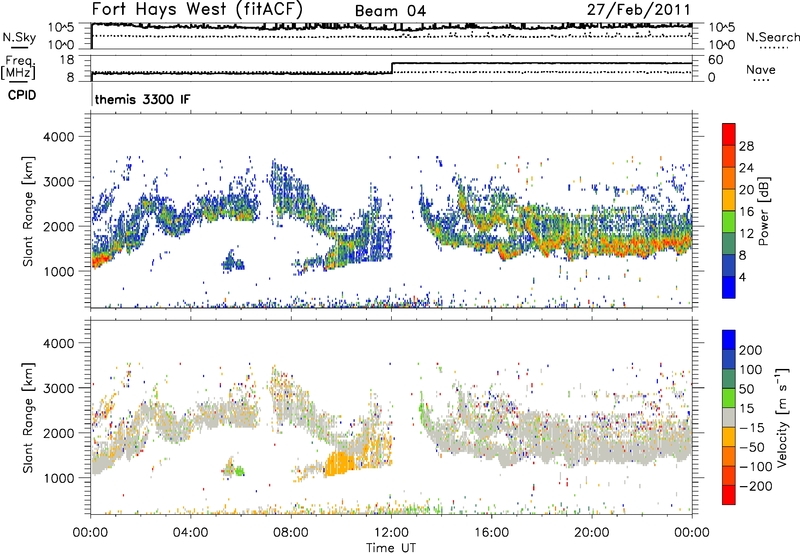The height and width of the screenshot is (554, 800).
Task: Click the 'CPID' label
Action: [x=22, y=95]
